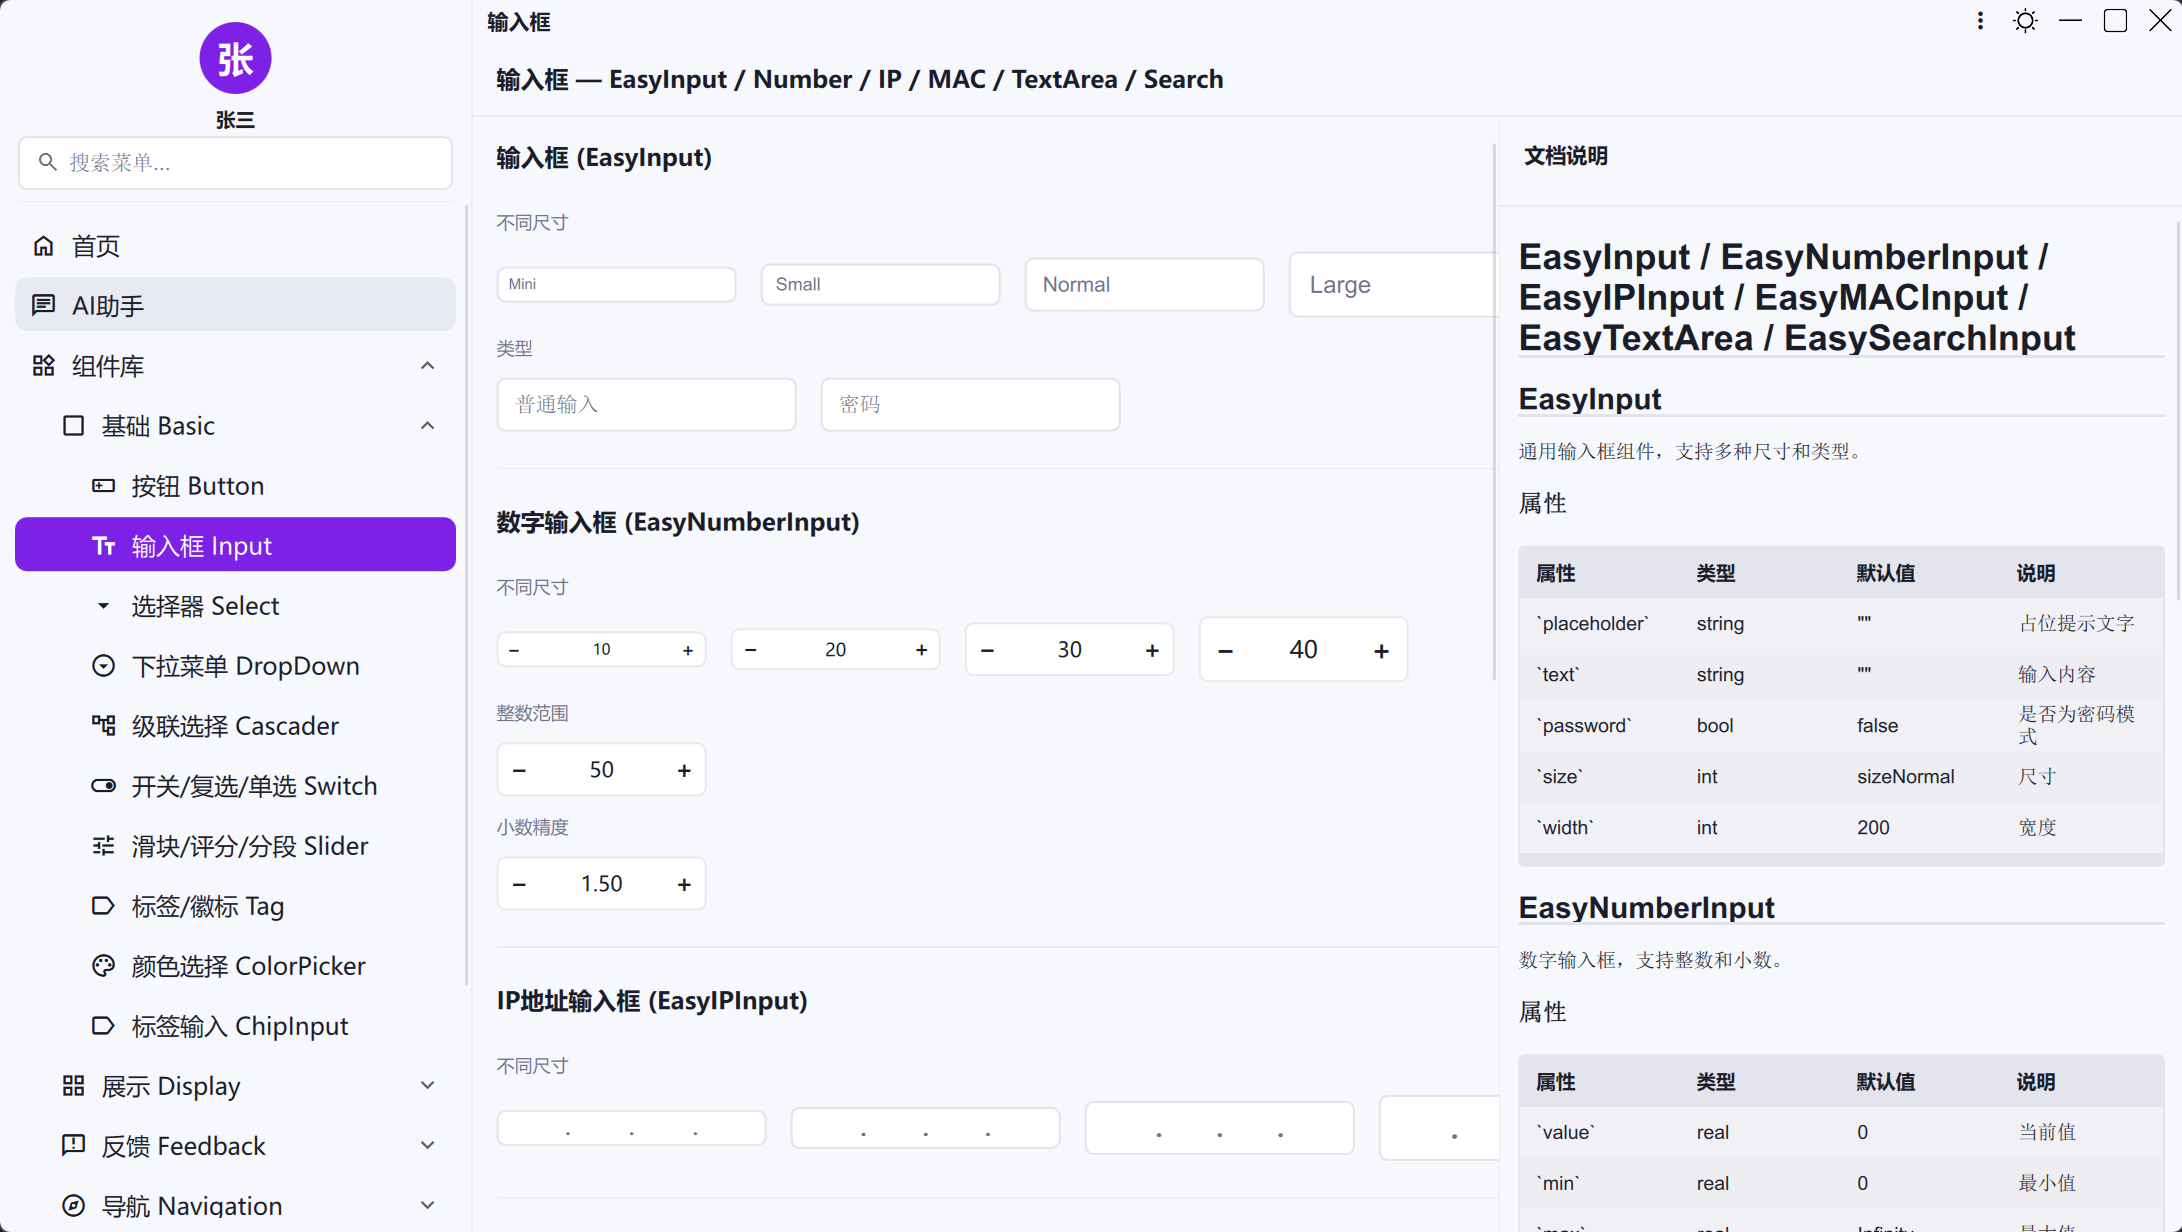Click the compass icon beside 导航 Navigation

73,1206
